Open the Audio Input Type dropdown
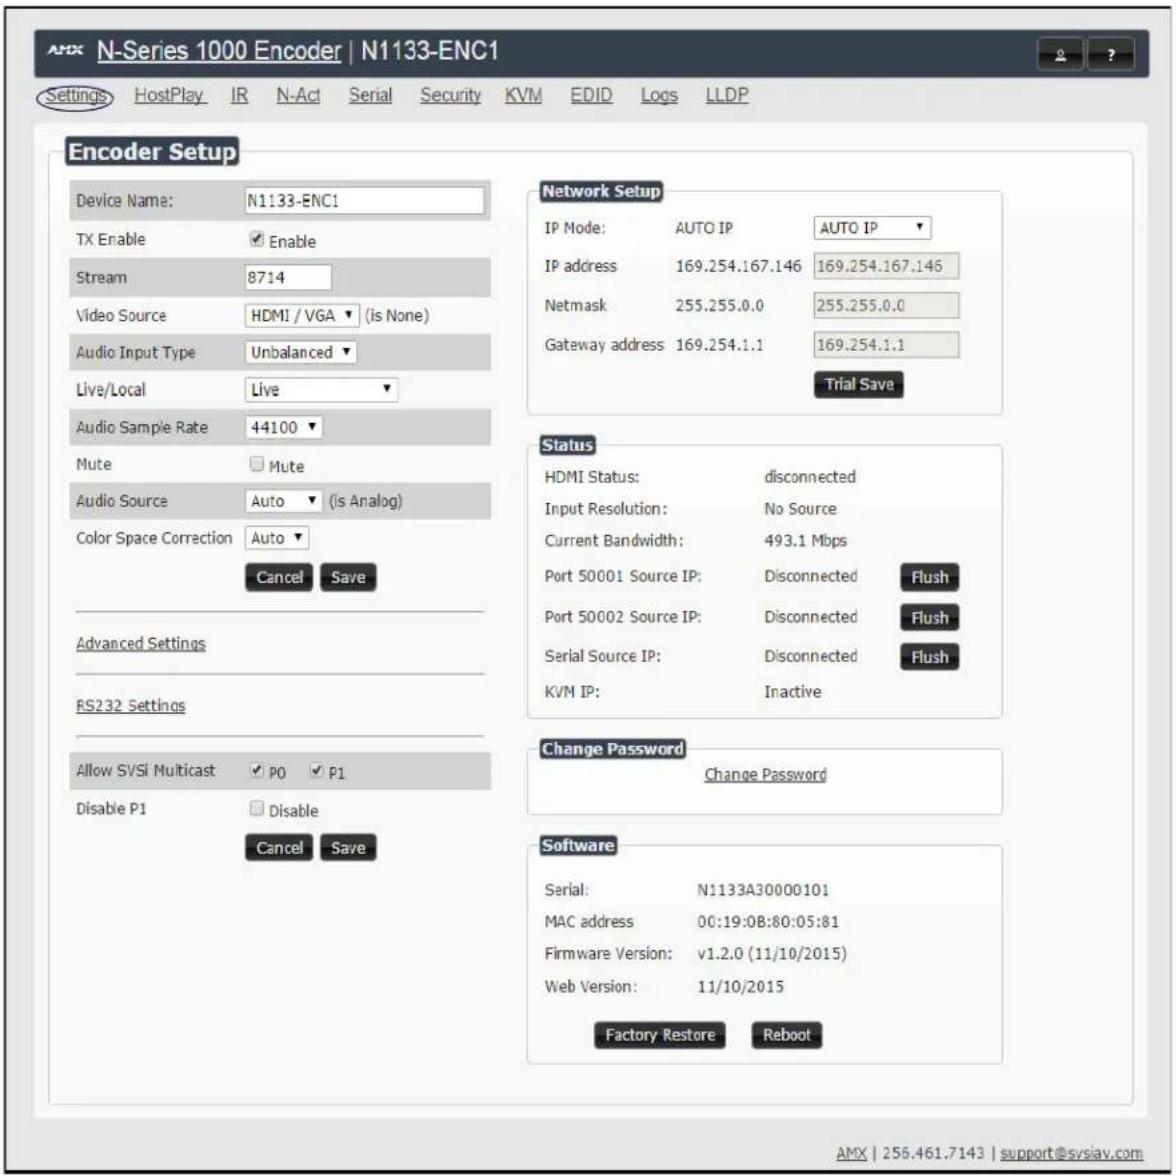 coord(300,352)
